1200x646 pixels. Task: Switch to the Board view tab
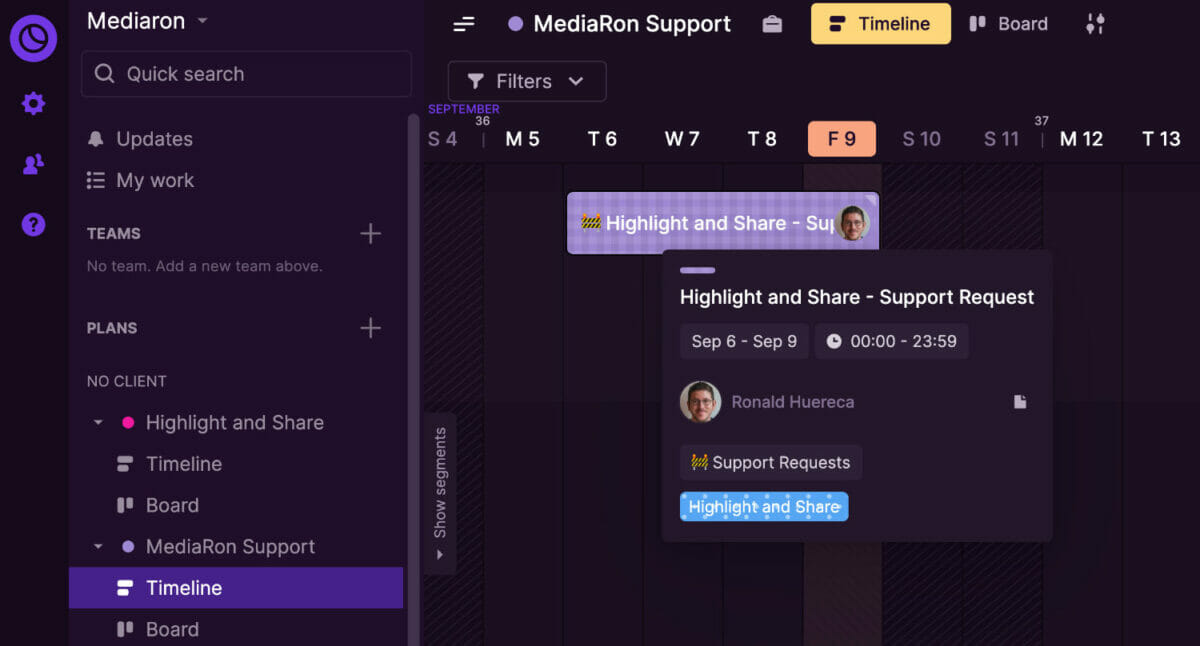point(1008,24)
